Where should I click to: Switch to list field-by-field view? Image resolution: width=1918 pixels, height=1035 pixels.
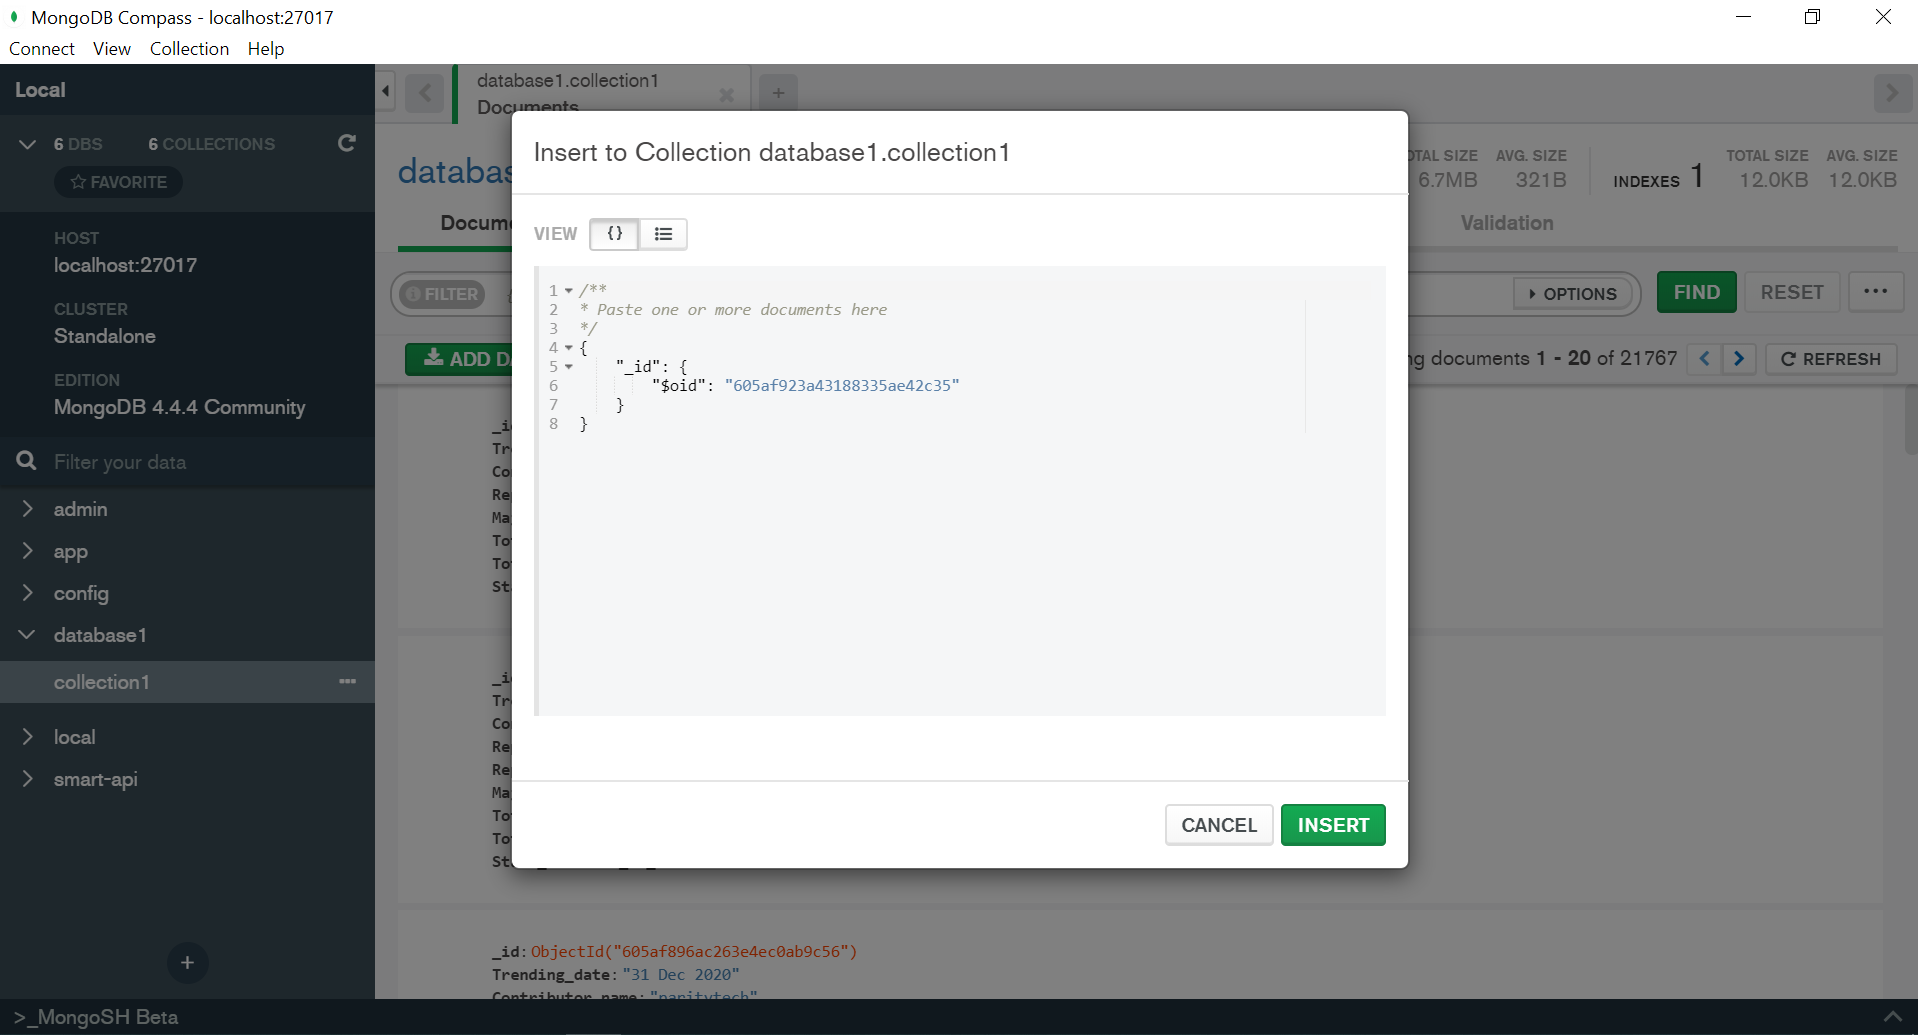[x=663, y=234]
